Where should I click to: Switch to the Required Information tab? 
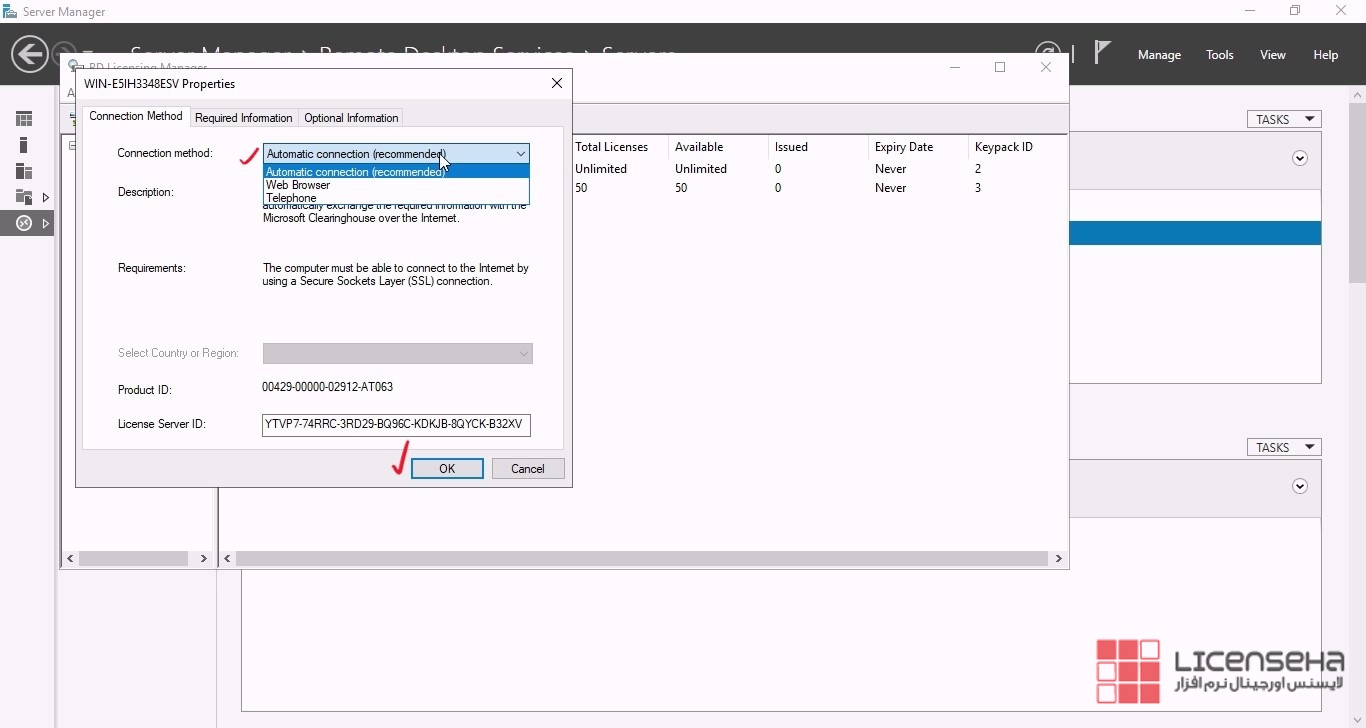[244, 118]
